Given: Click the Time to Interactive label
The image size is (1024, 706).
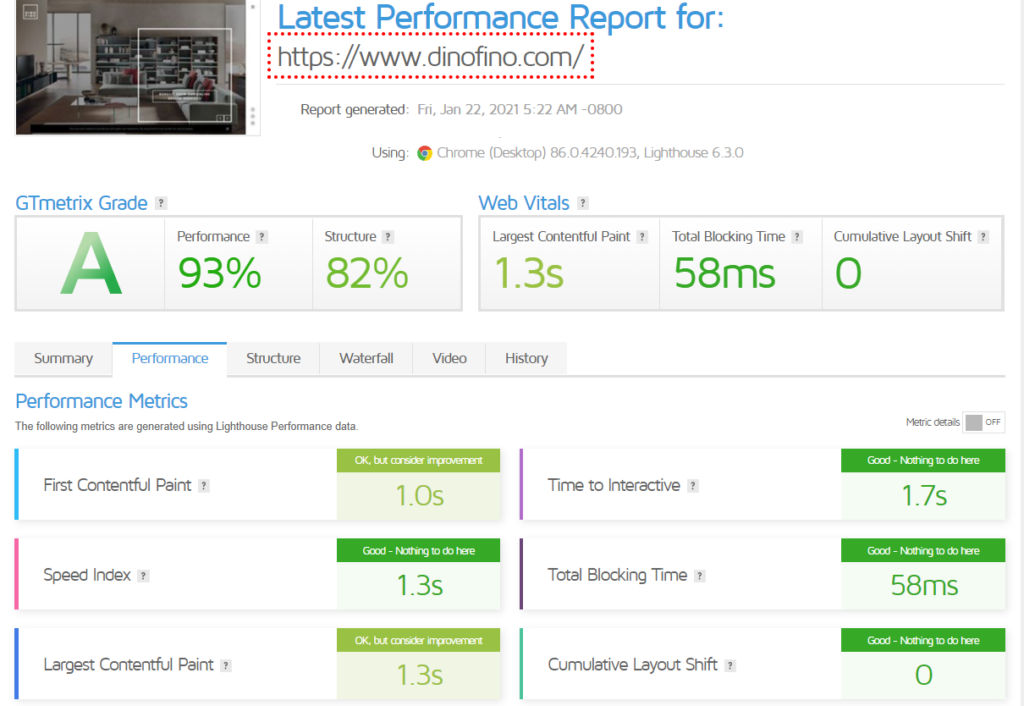Looking at the screenshot, I should point(614,485).
